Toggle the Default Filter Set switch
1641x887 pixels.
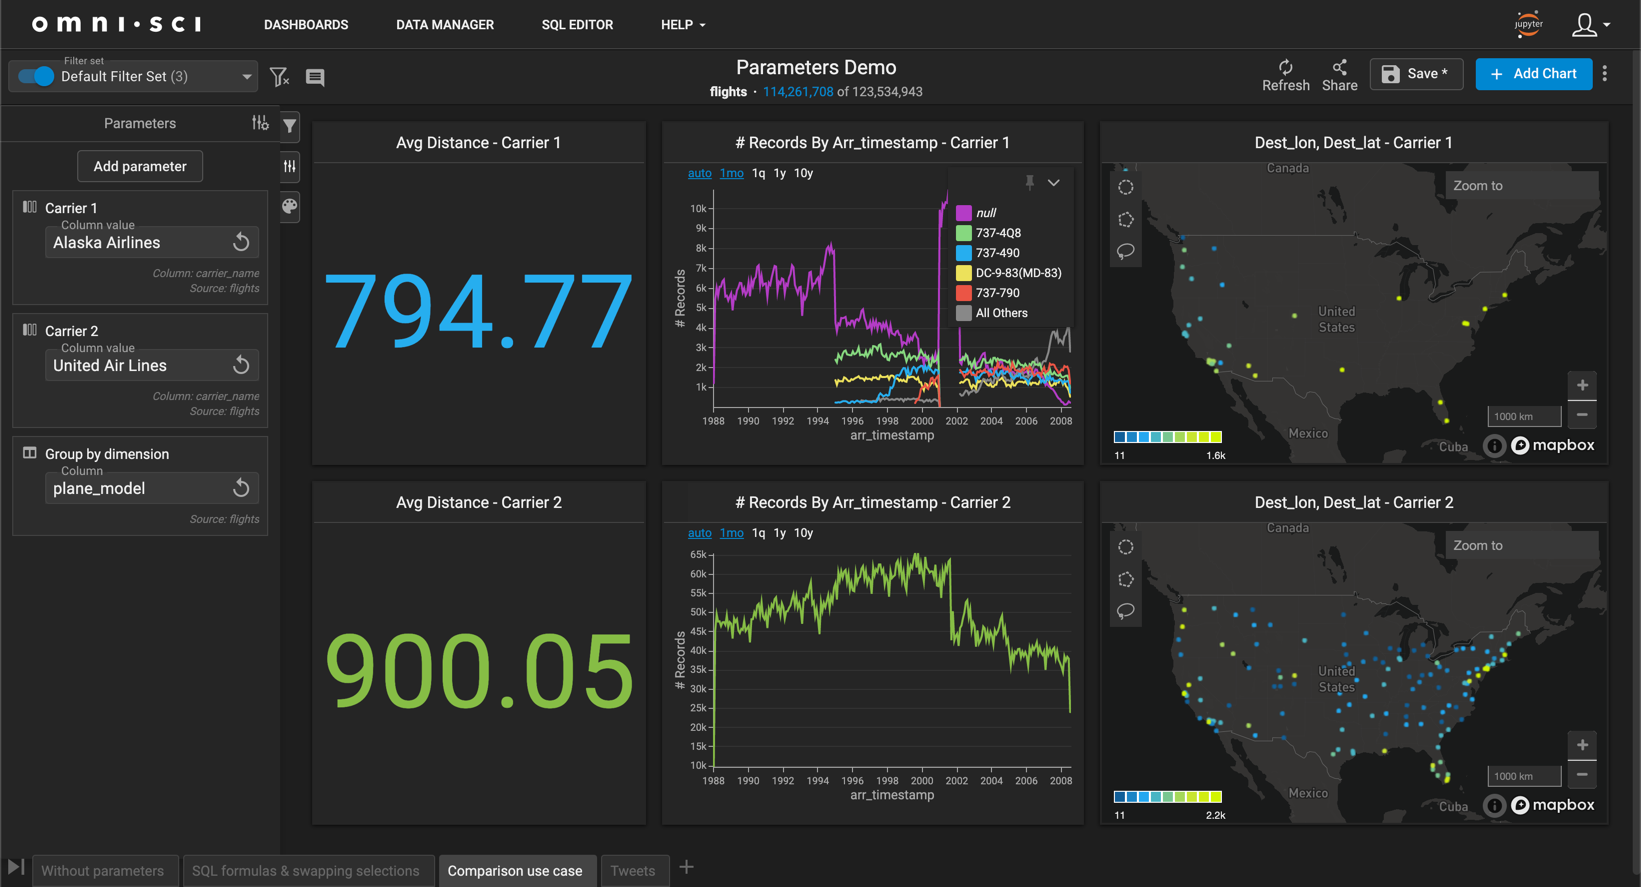[x=37, y=77]
